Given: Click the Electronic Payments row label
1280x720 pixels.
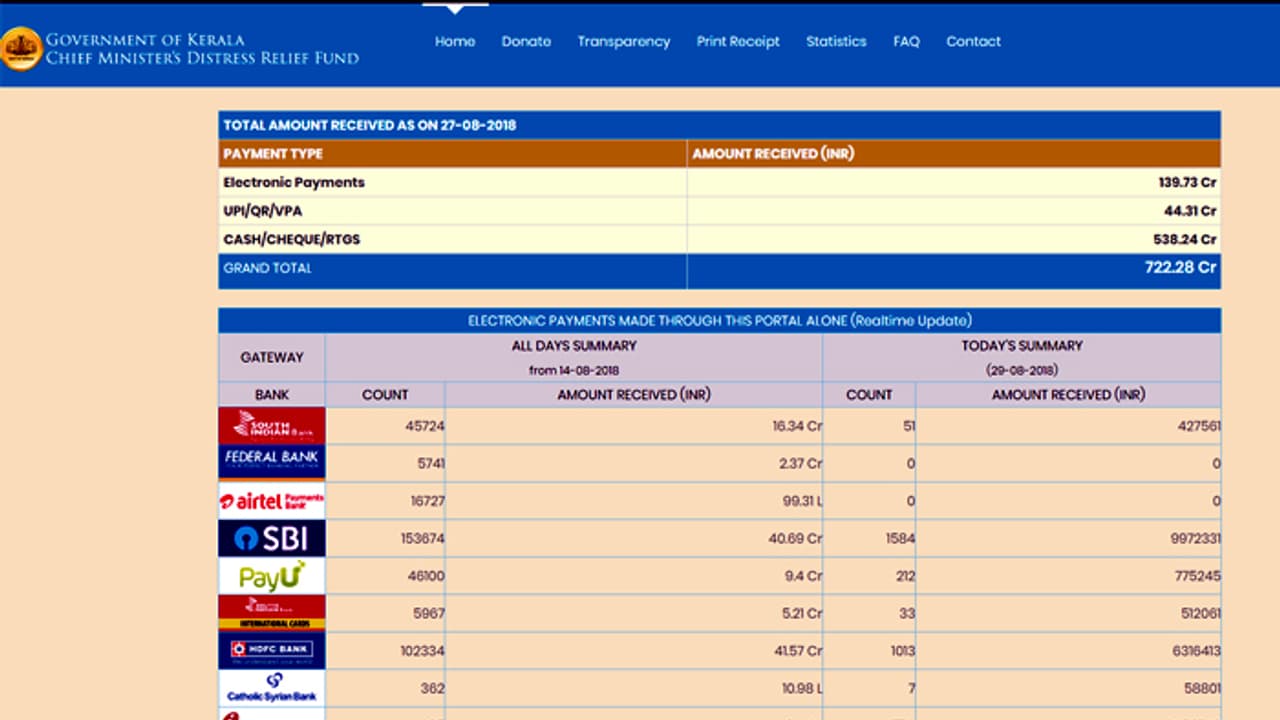Looking at the screenshot, I should tap(294, 182).
